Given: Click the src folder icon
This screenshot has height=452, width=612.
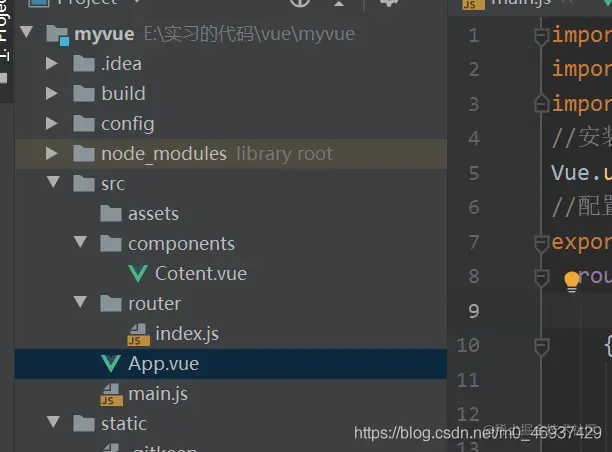Looking at the screenshot, I should tap(84, 183).
